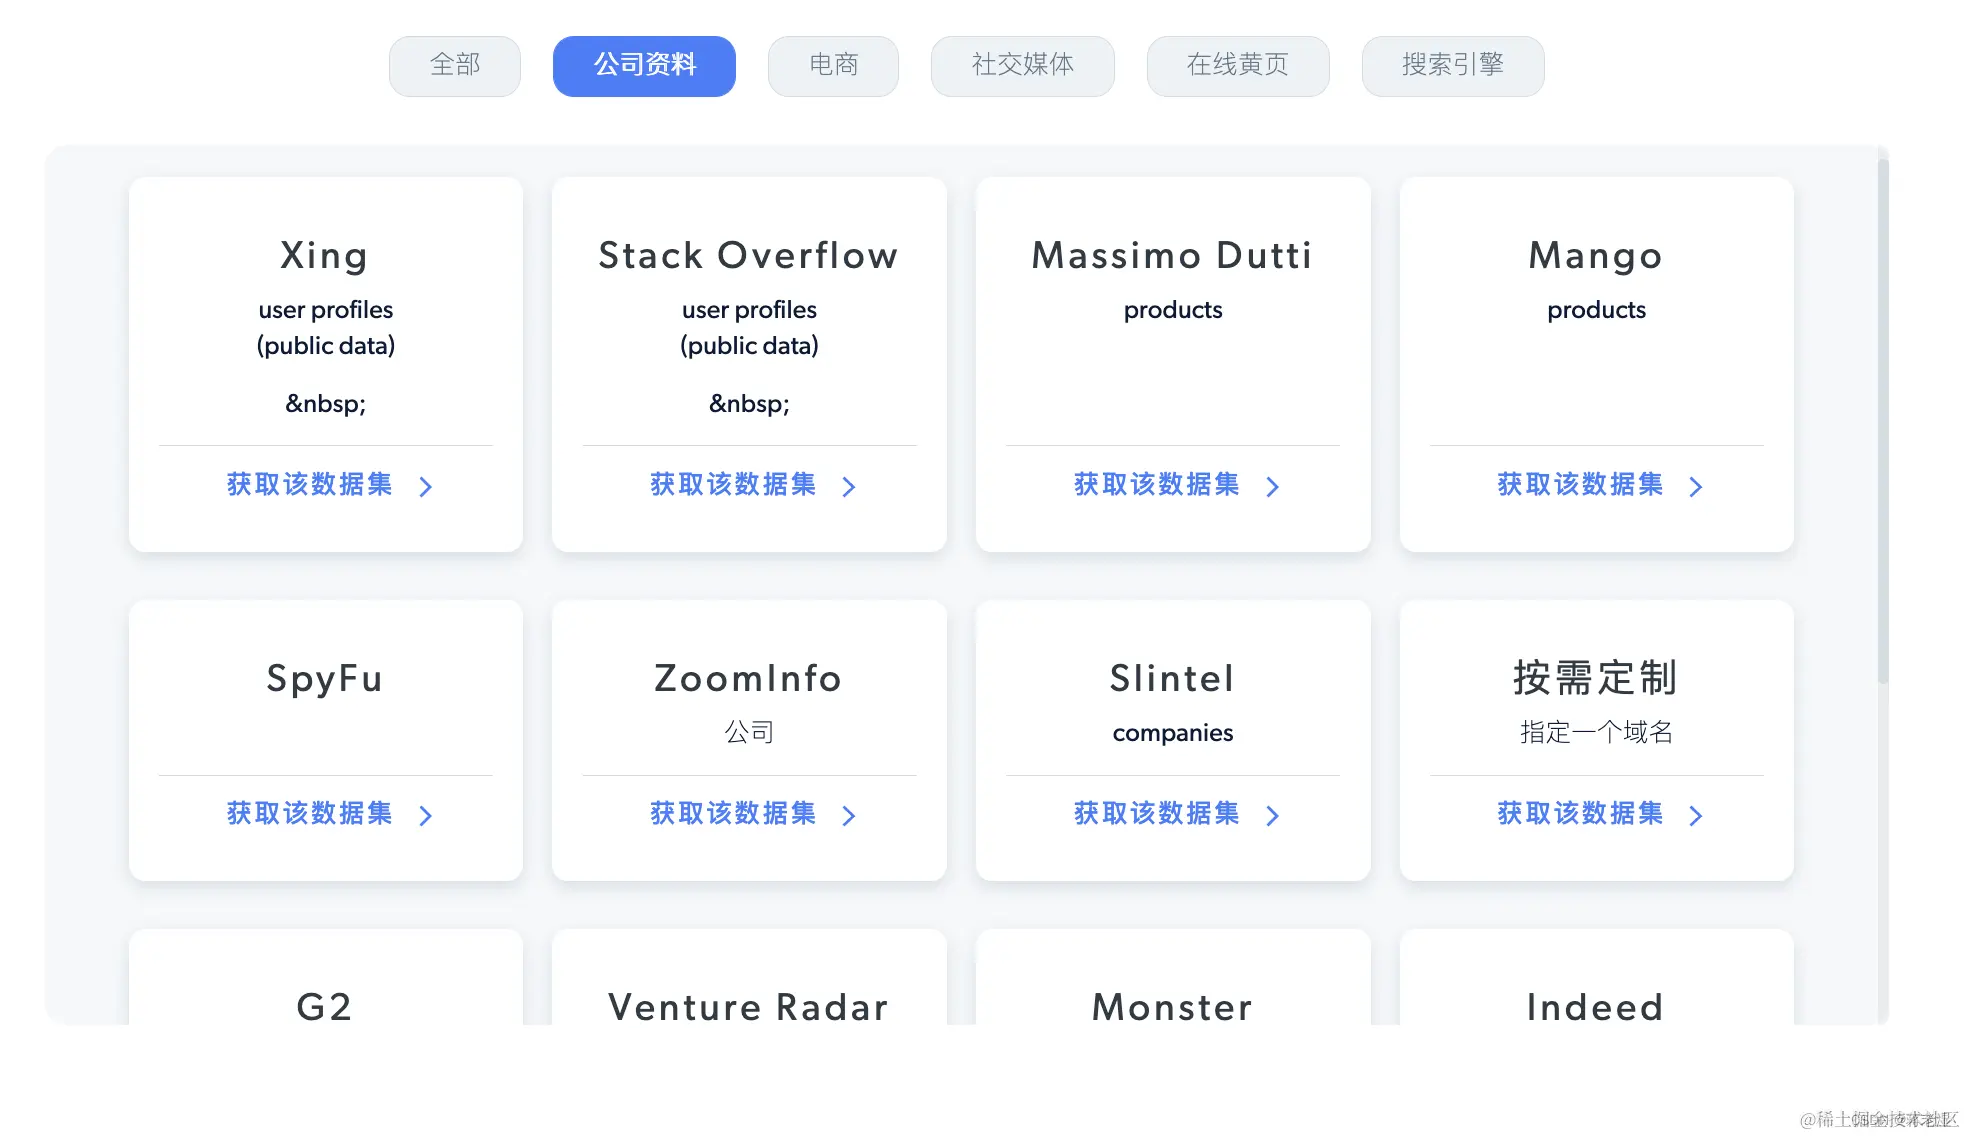Viewport: 1966px width, 1136px height.
Task: Select the 公司资料 category tab
Action: click(x=644, y=66)
